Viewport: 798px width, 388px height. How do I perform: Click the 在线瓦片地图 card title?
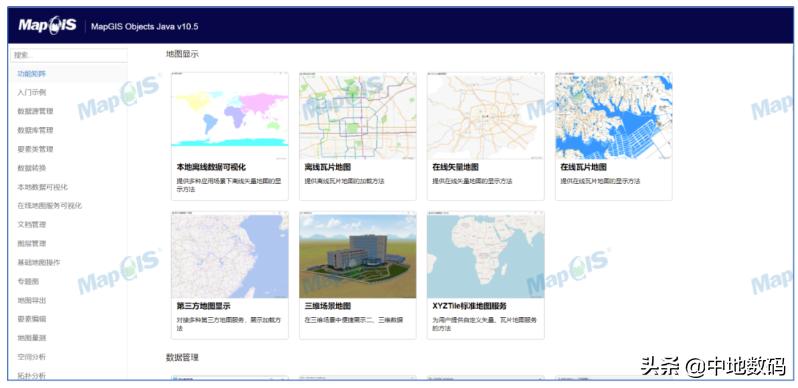[583, 167]
